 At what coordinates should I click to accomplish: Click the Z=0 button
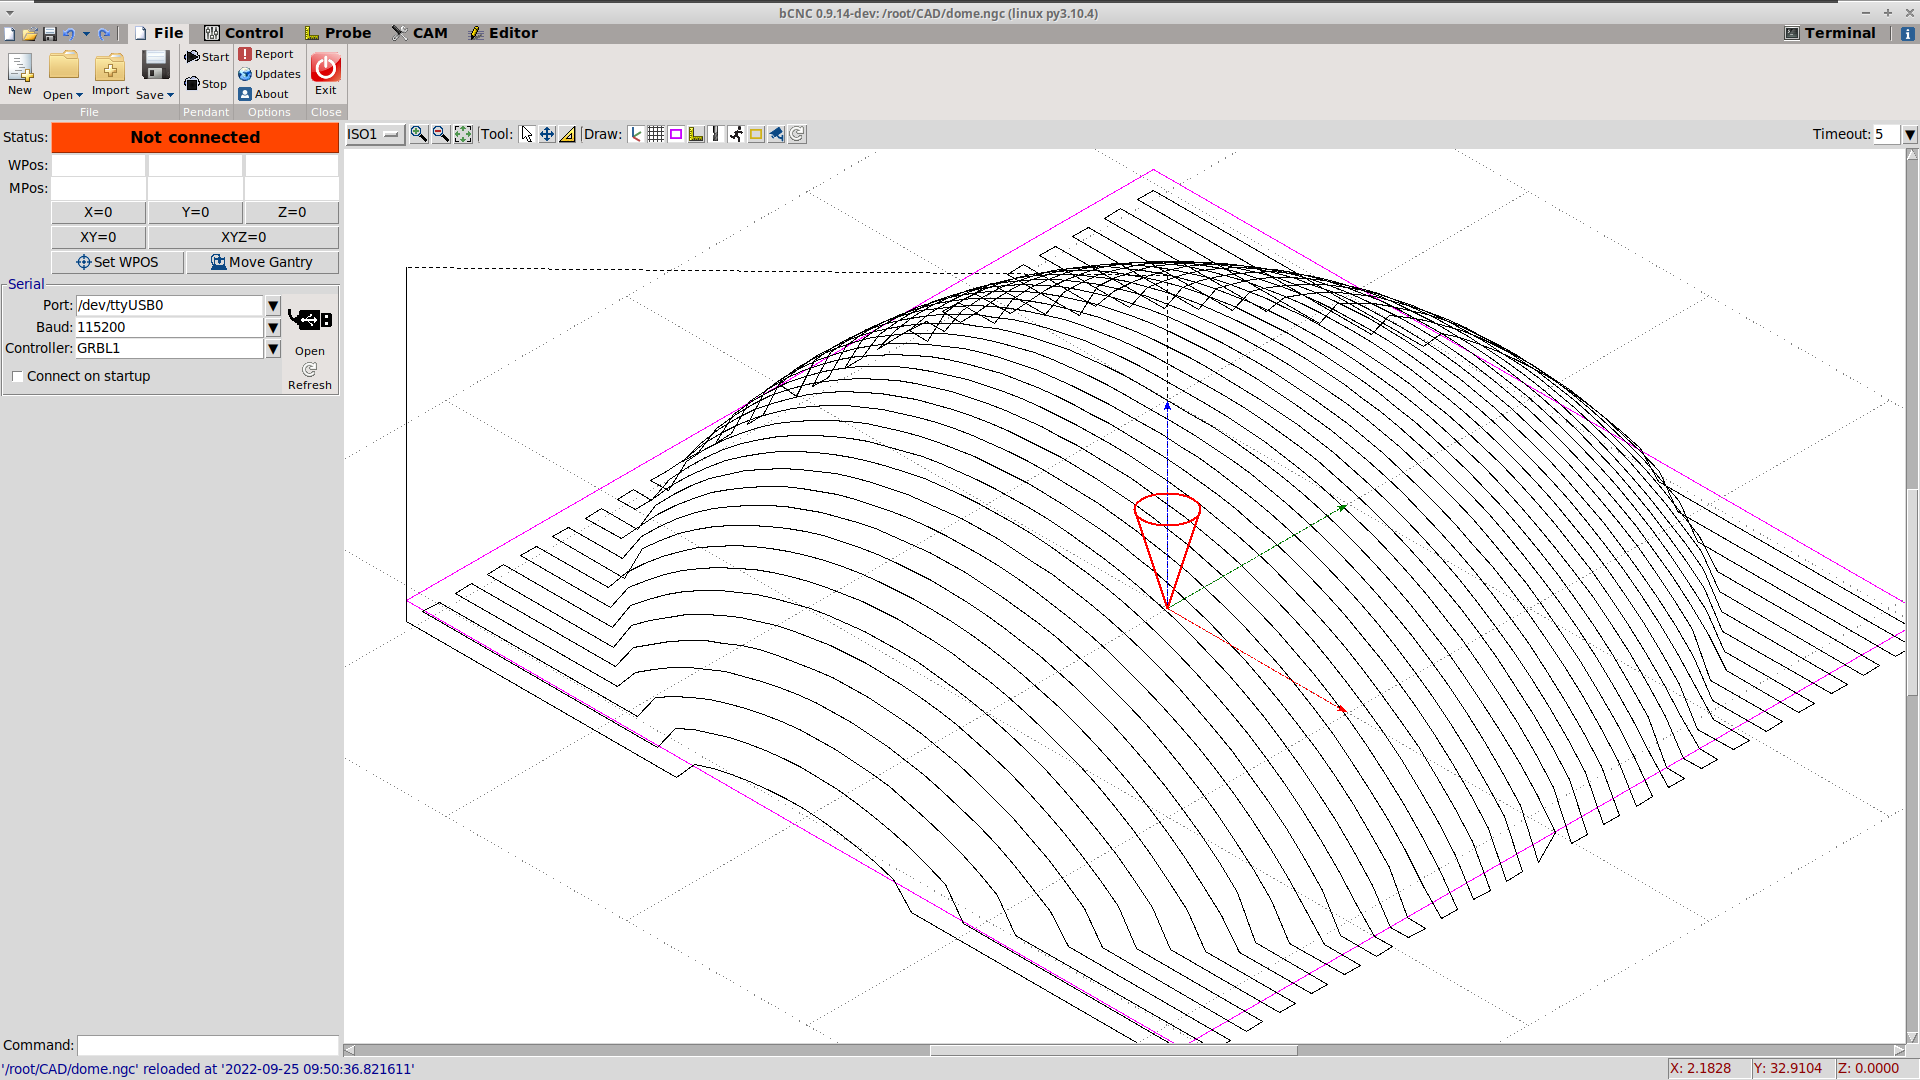292,212
